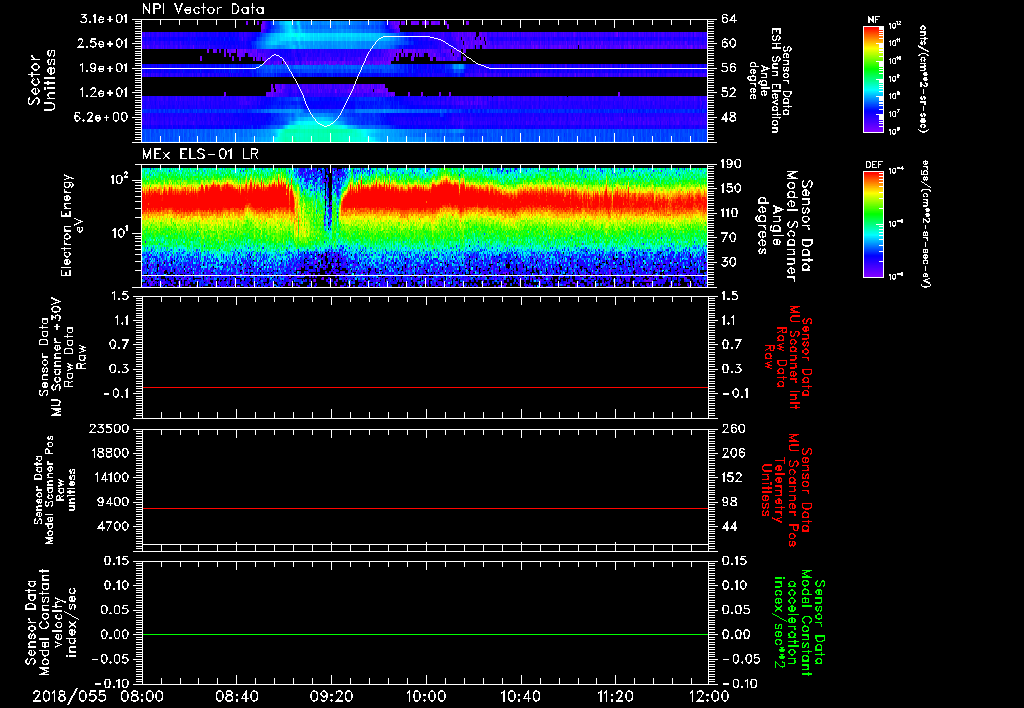1024x708 pixels.
Task: Click the green 'Model Constant acceleration' axis label
Action: (x=798, y=622)
